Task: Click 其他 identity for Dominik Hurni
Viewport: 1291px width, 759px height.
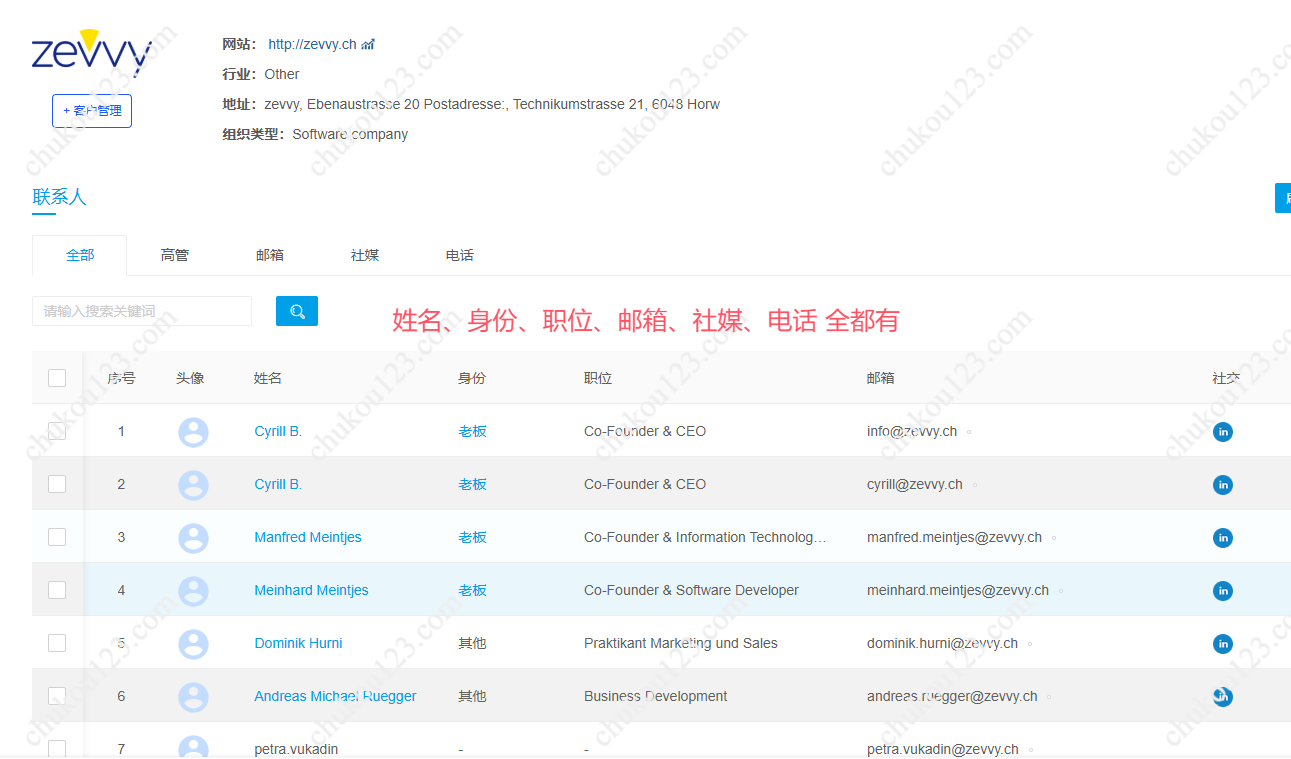Action: (x=472, y=643)
